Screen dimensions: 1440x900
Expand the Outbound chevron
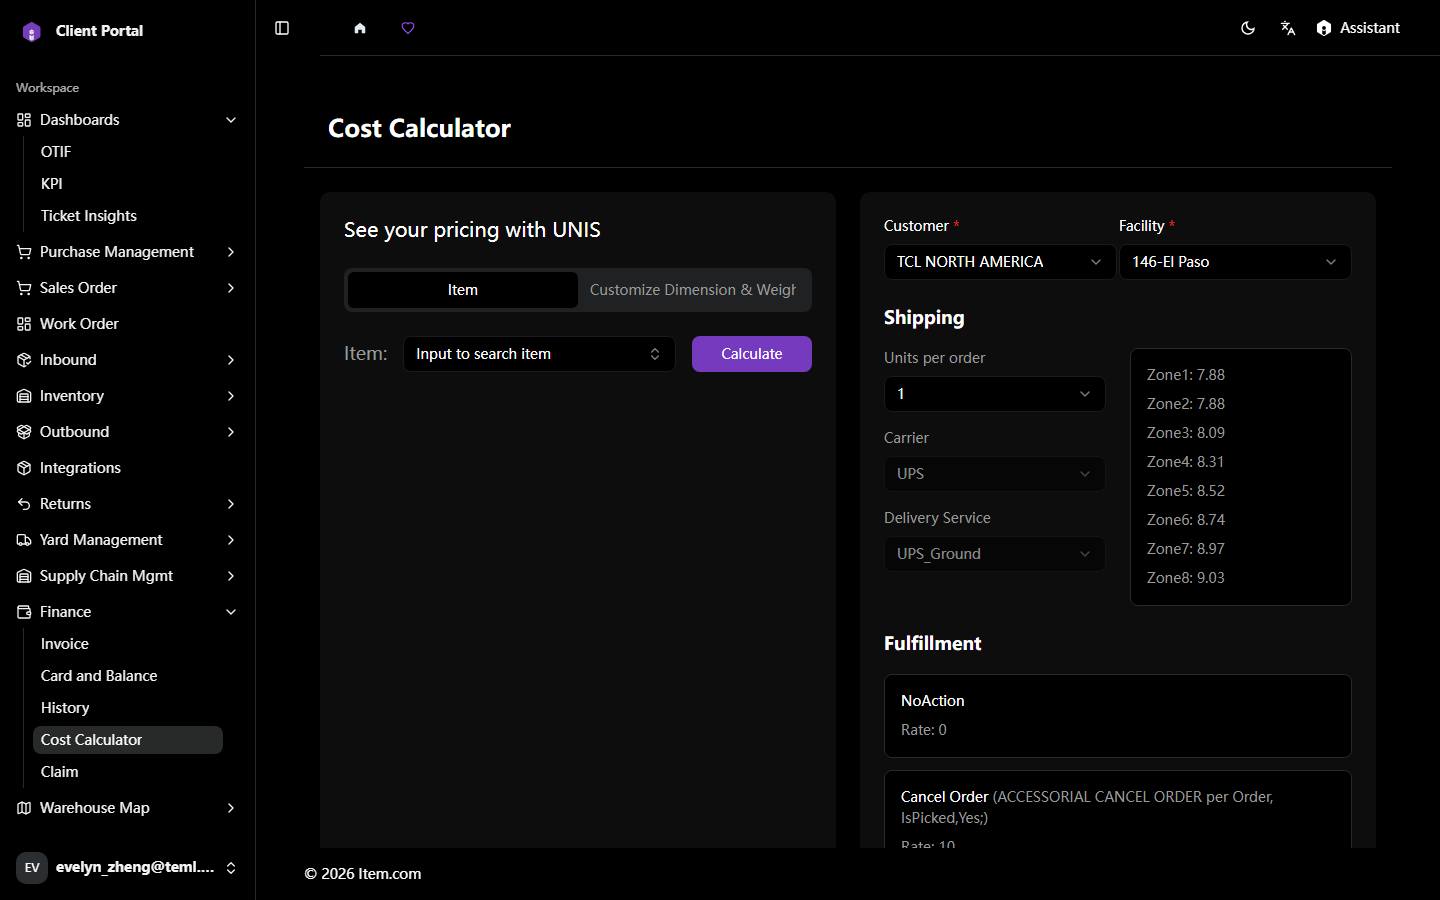231,432
